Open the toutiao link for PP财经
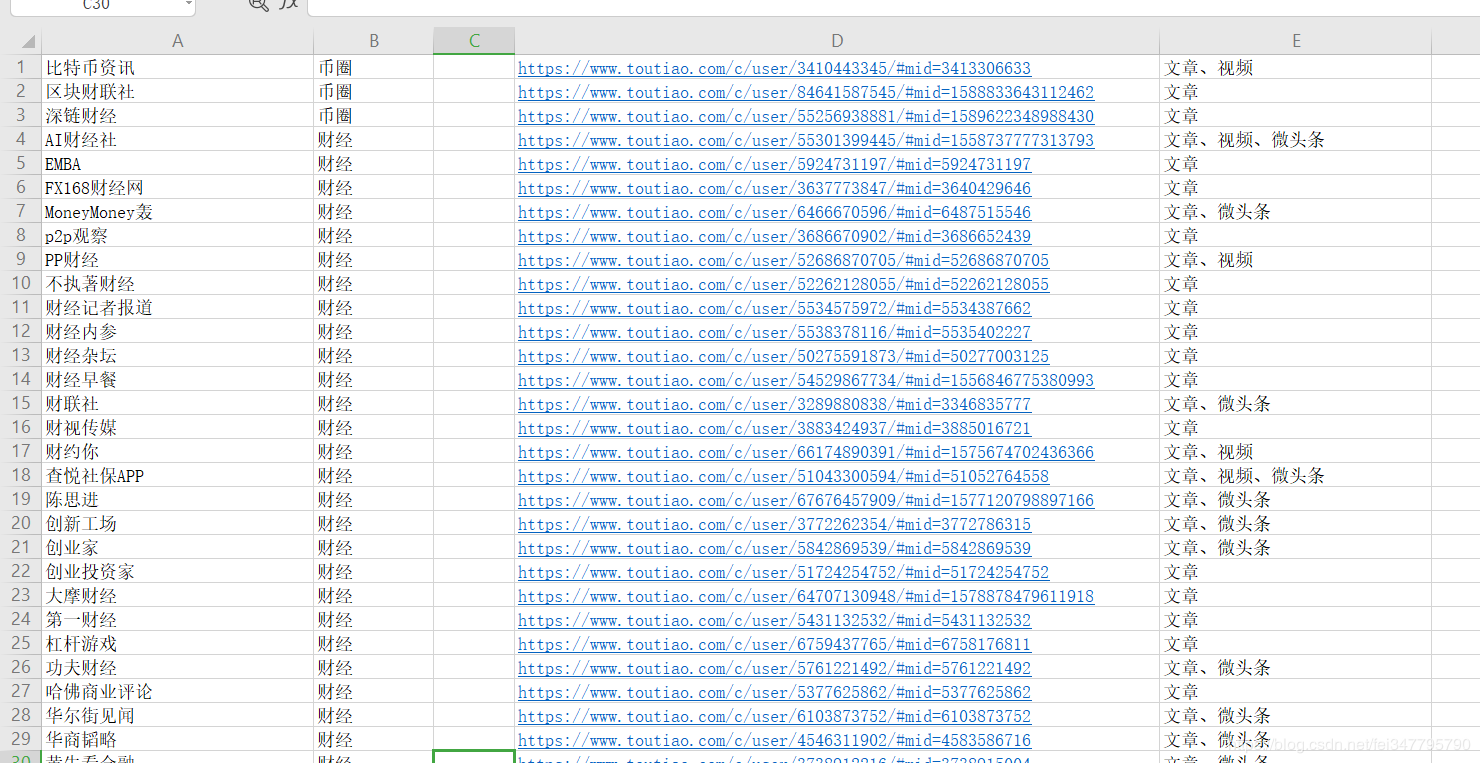The image size is (1480, 763). (783, 260)
